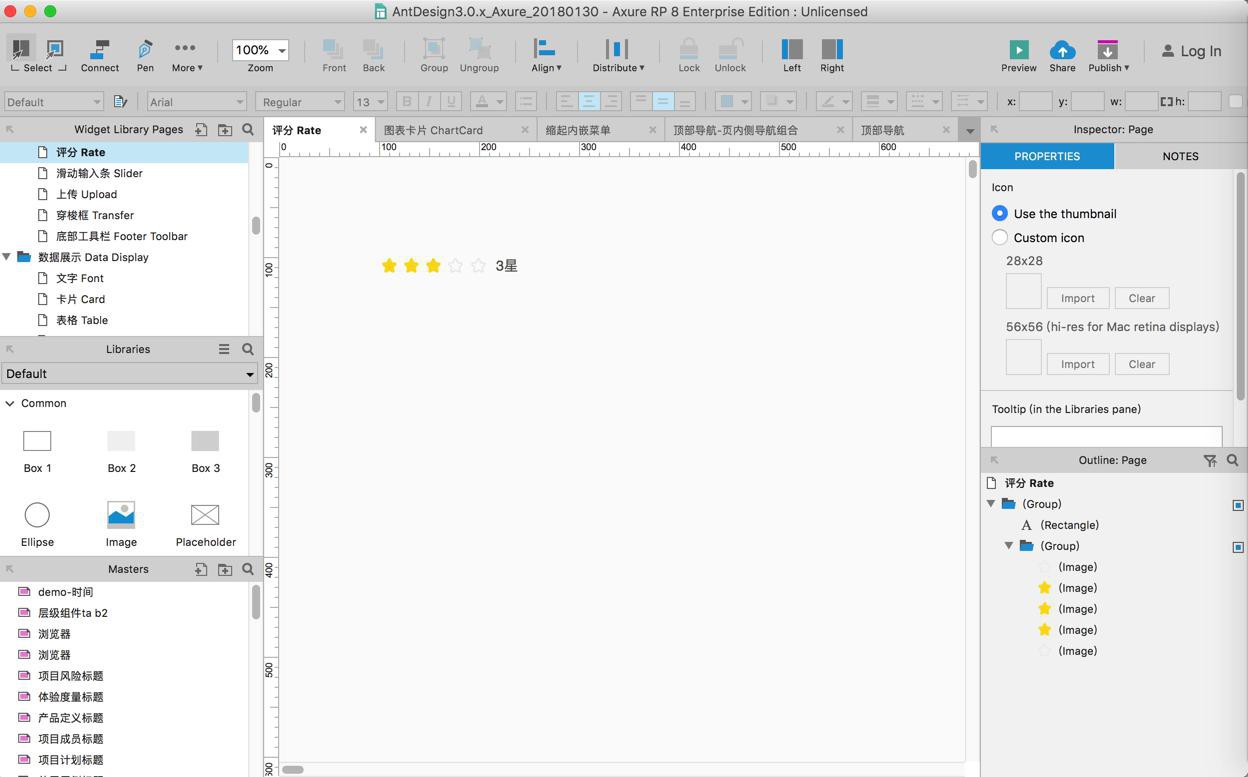Toggle bold formatting
Image resolution: width=1248 pixels, height=777 pixels.
click(406, 101)
